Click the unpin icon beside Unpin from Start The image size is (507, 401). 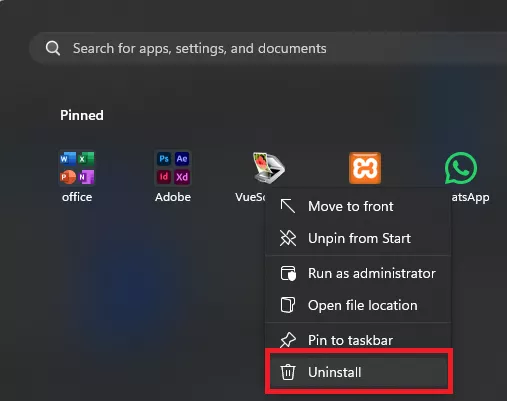click(288, 238)
